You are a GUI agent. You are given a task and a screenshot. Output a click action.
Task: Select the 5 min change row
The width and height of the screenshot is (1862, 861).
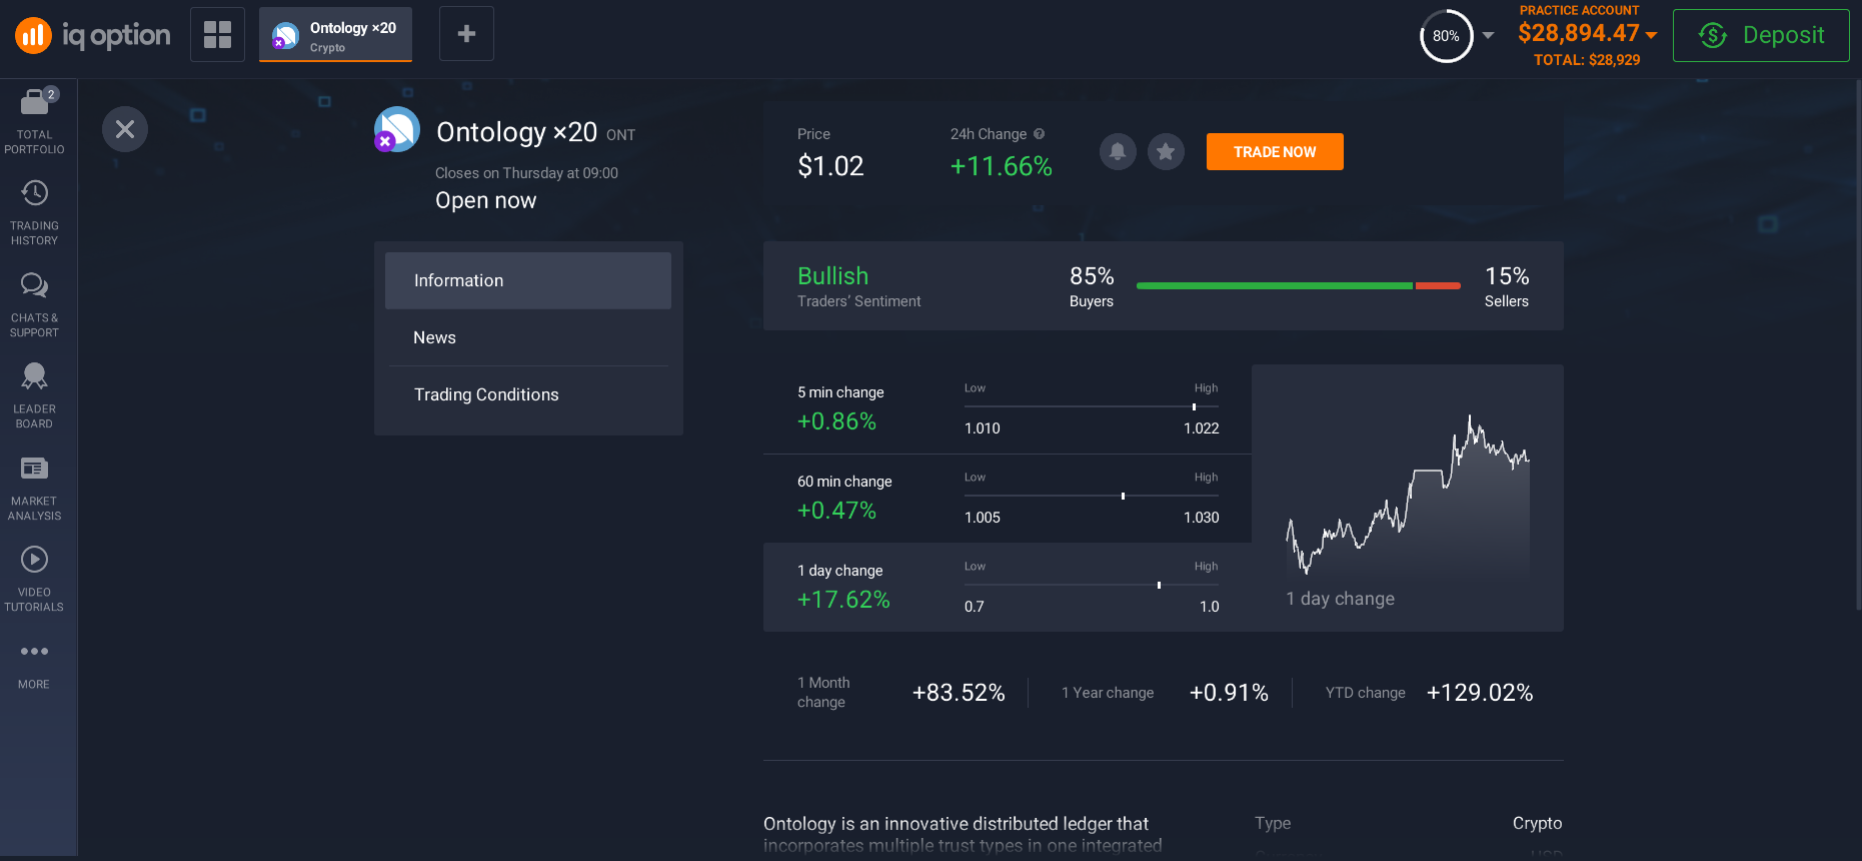tap(1007, 409)
